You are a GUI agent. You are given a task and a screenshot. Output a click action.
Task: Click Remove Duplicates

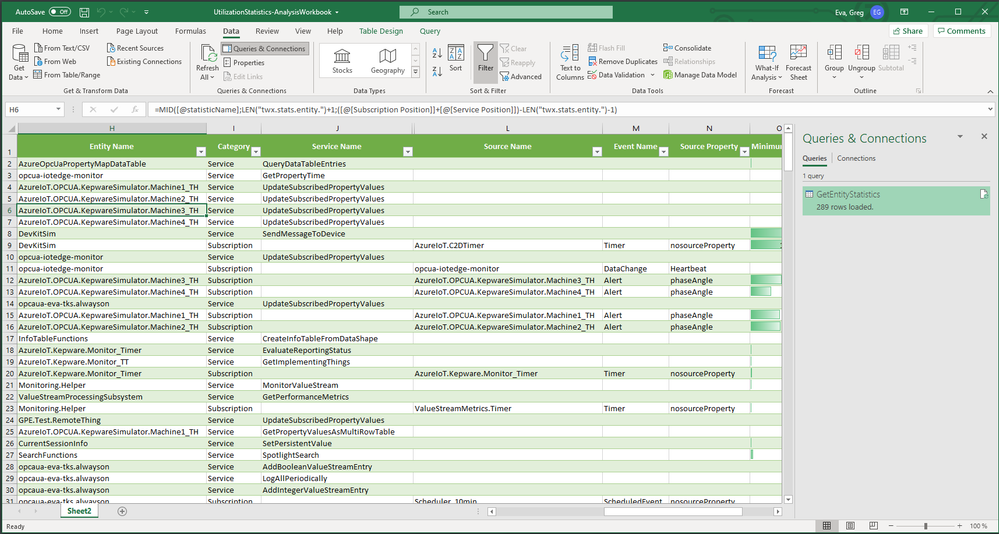click(622, 61)
